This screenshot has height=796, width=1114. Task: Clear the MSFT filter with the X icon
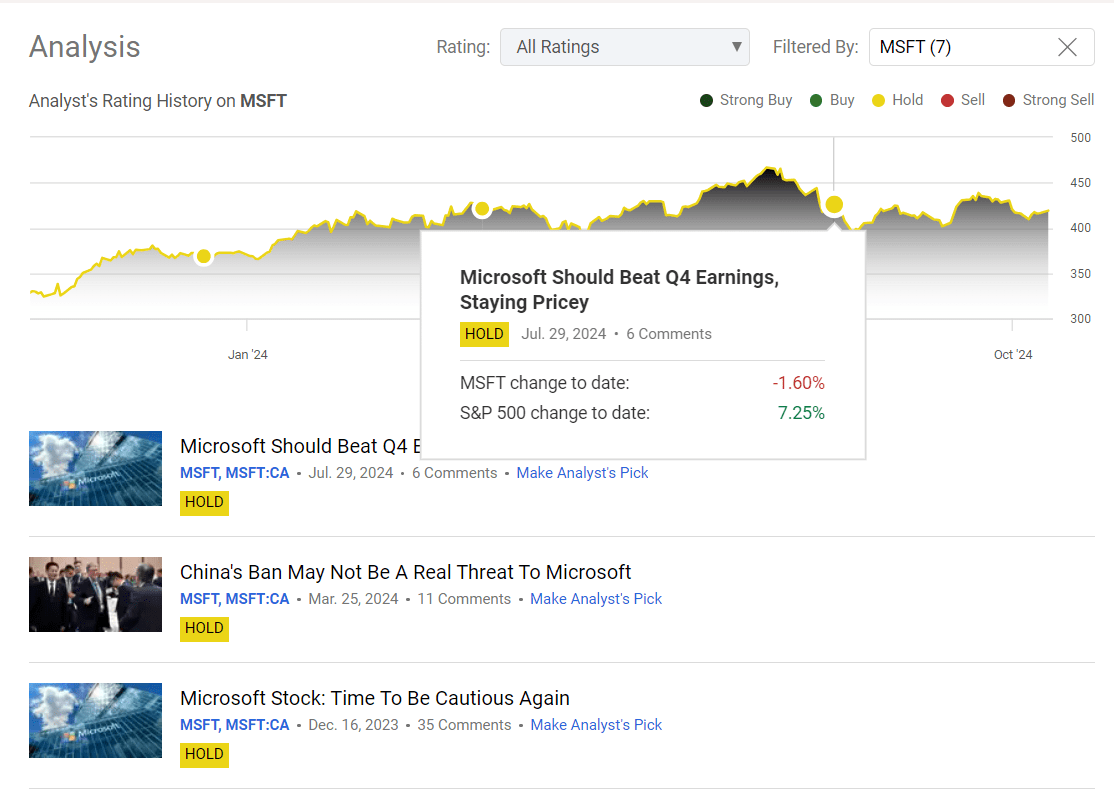pyautogui.click(x=1067, y=47)
